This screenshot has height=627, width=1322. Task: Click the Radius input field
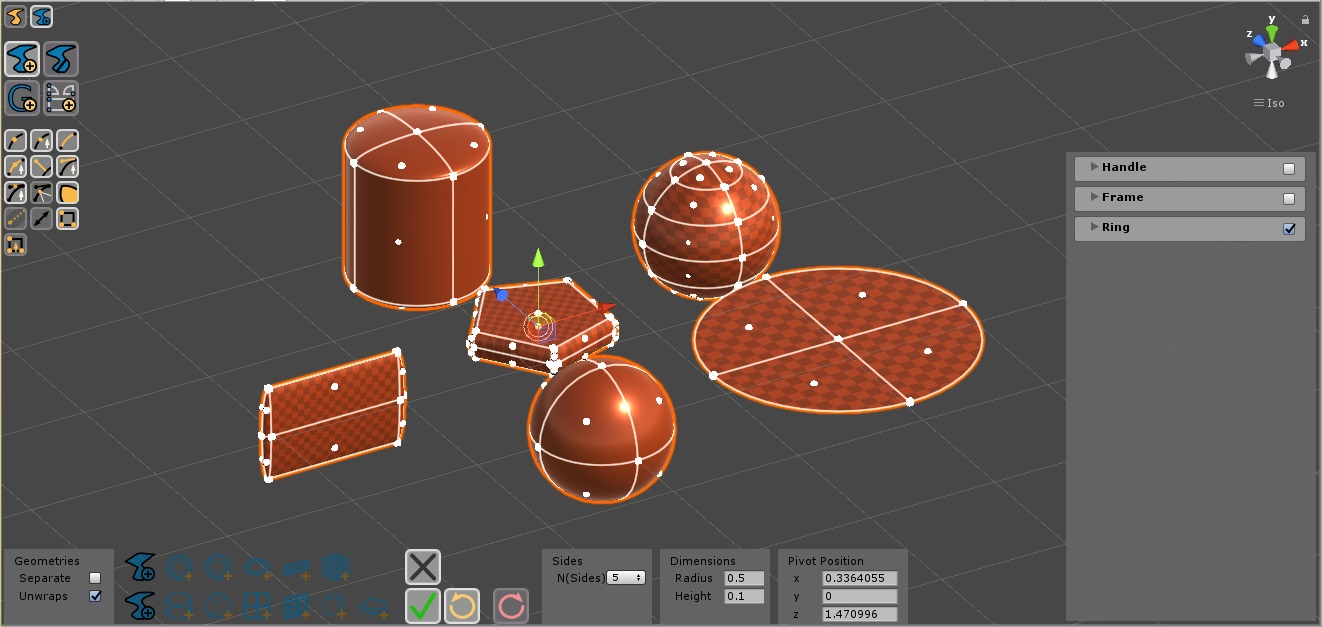(744, 578)
